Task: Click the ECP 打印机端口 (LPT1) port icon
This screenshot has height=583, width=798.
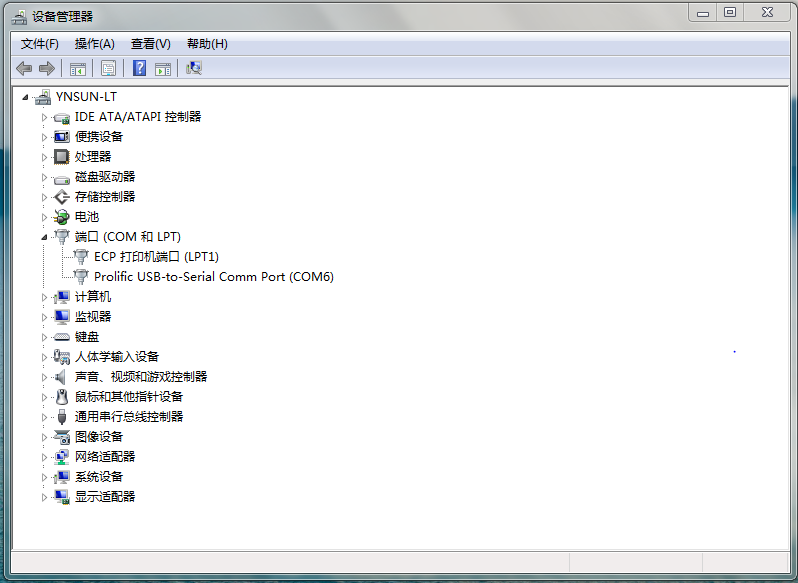Action: (81, 257)
